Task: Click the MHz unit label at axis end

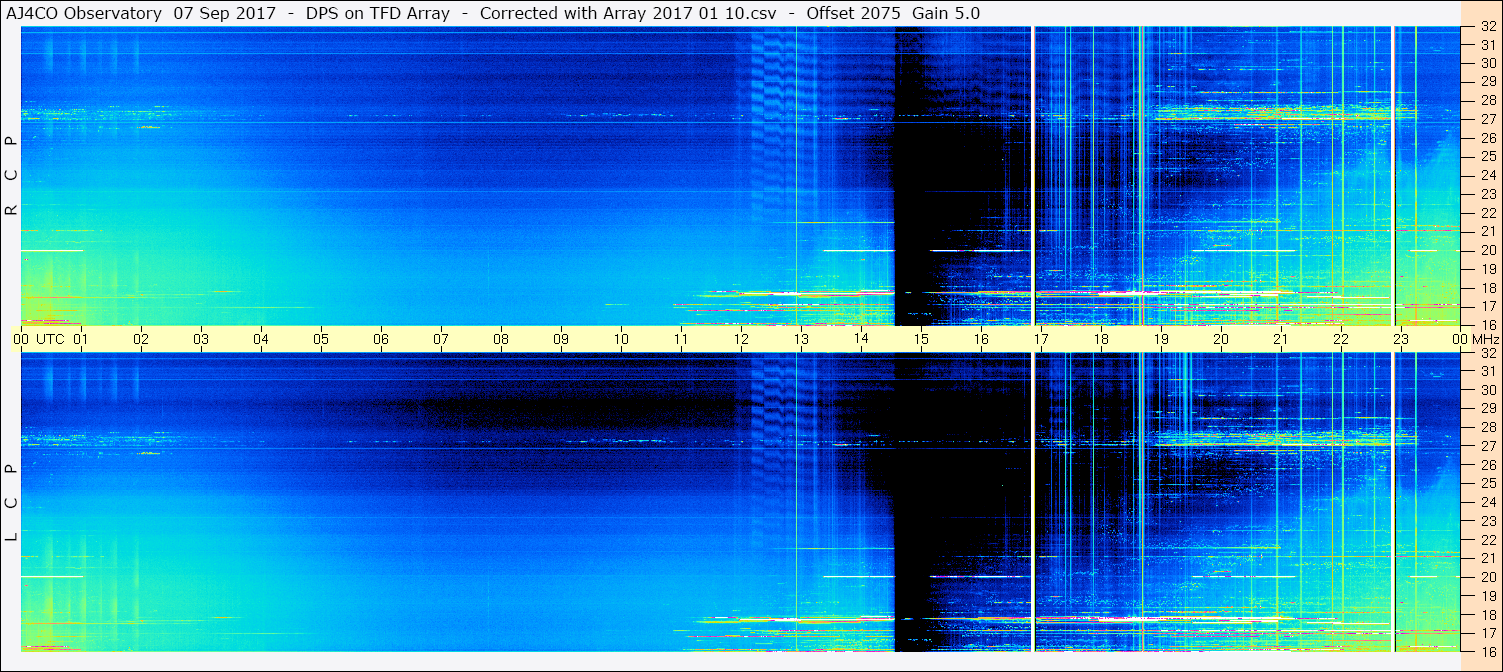Action: point(1485,339)
